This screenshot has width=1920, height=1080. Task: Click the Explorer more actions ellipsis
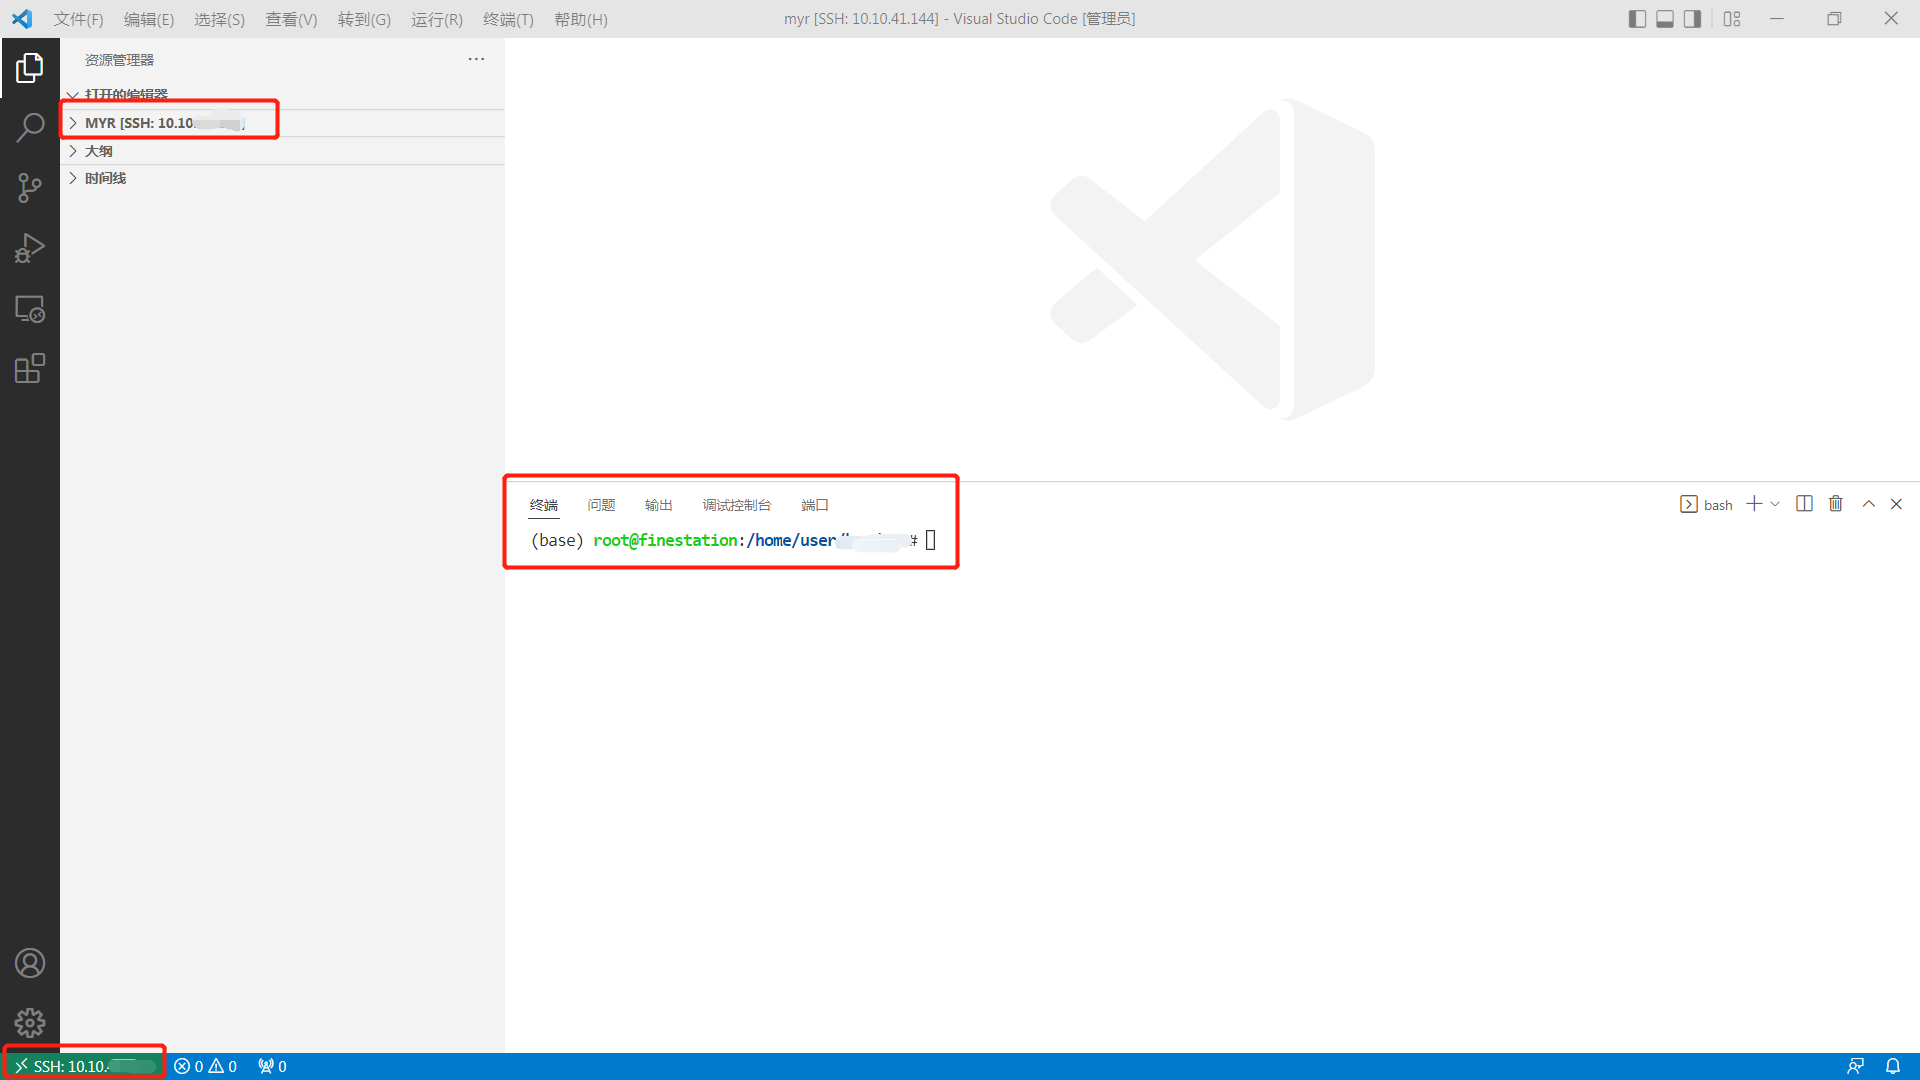point(476,59)
